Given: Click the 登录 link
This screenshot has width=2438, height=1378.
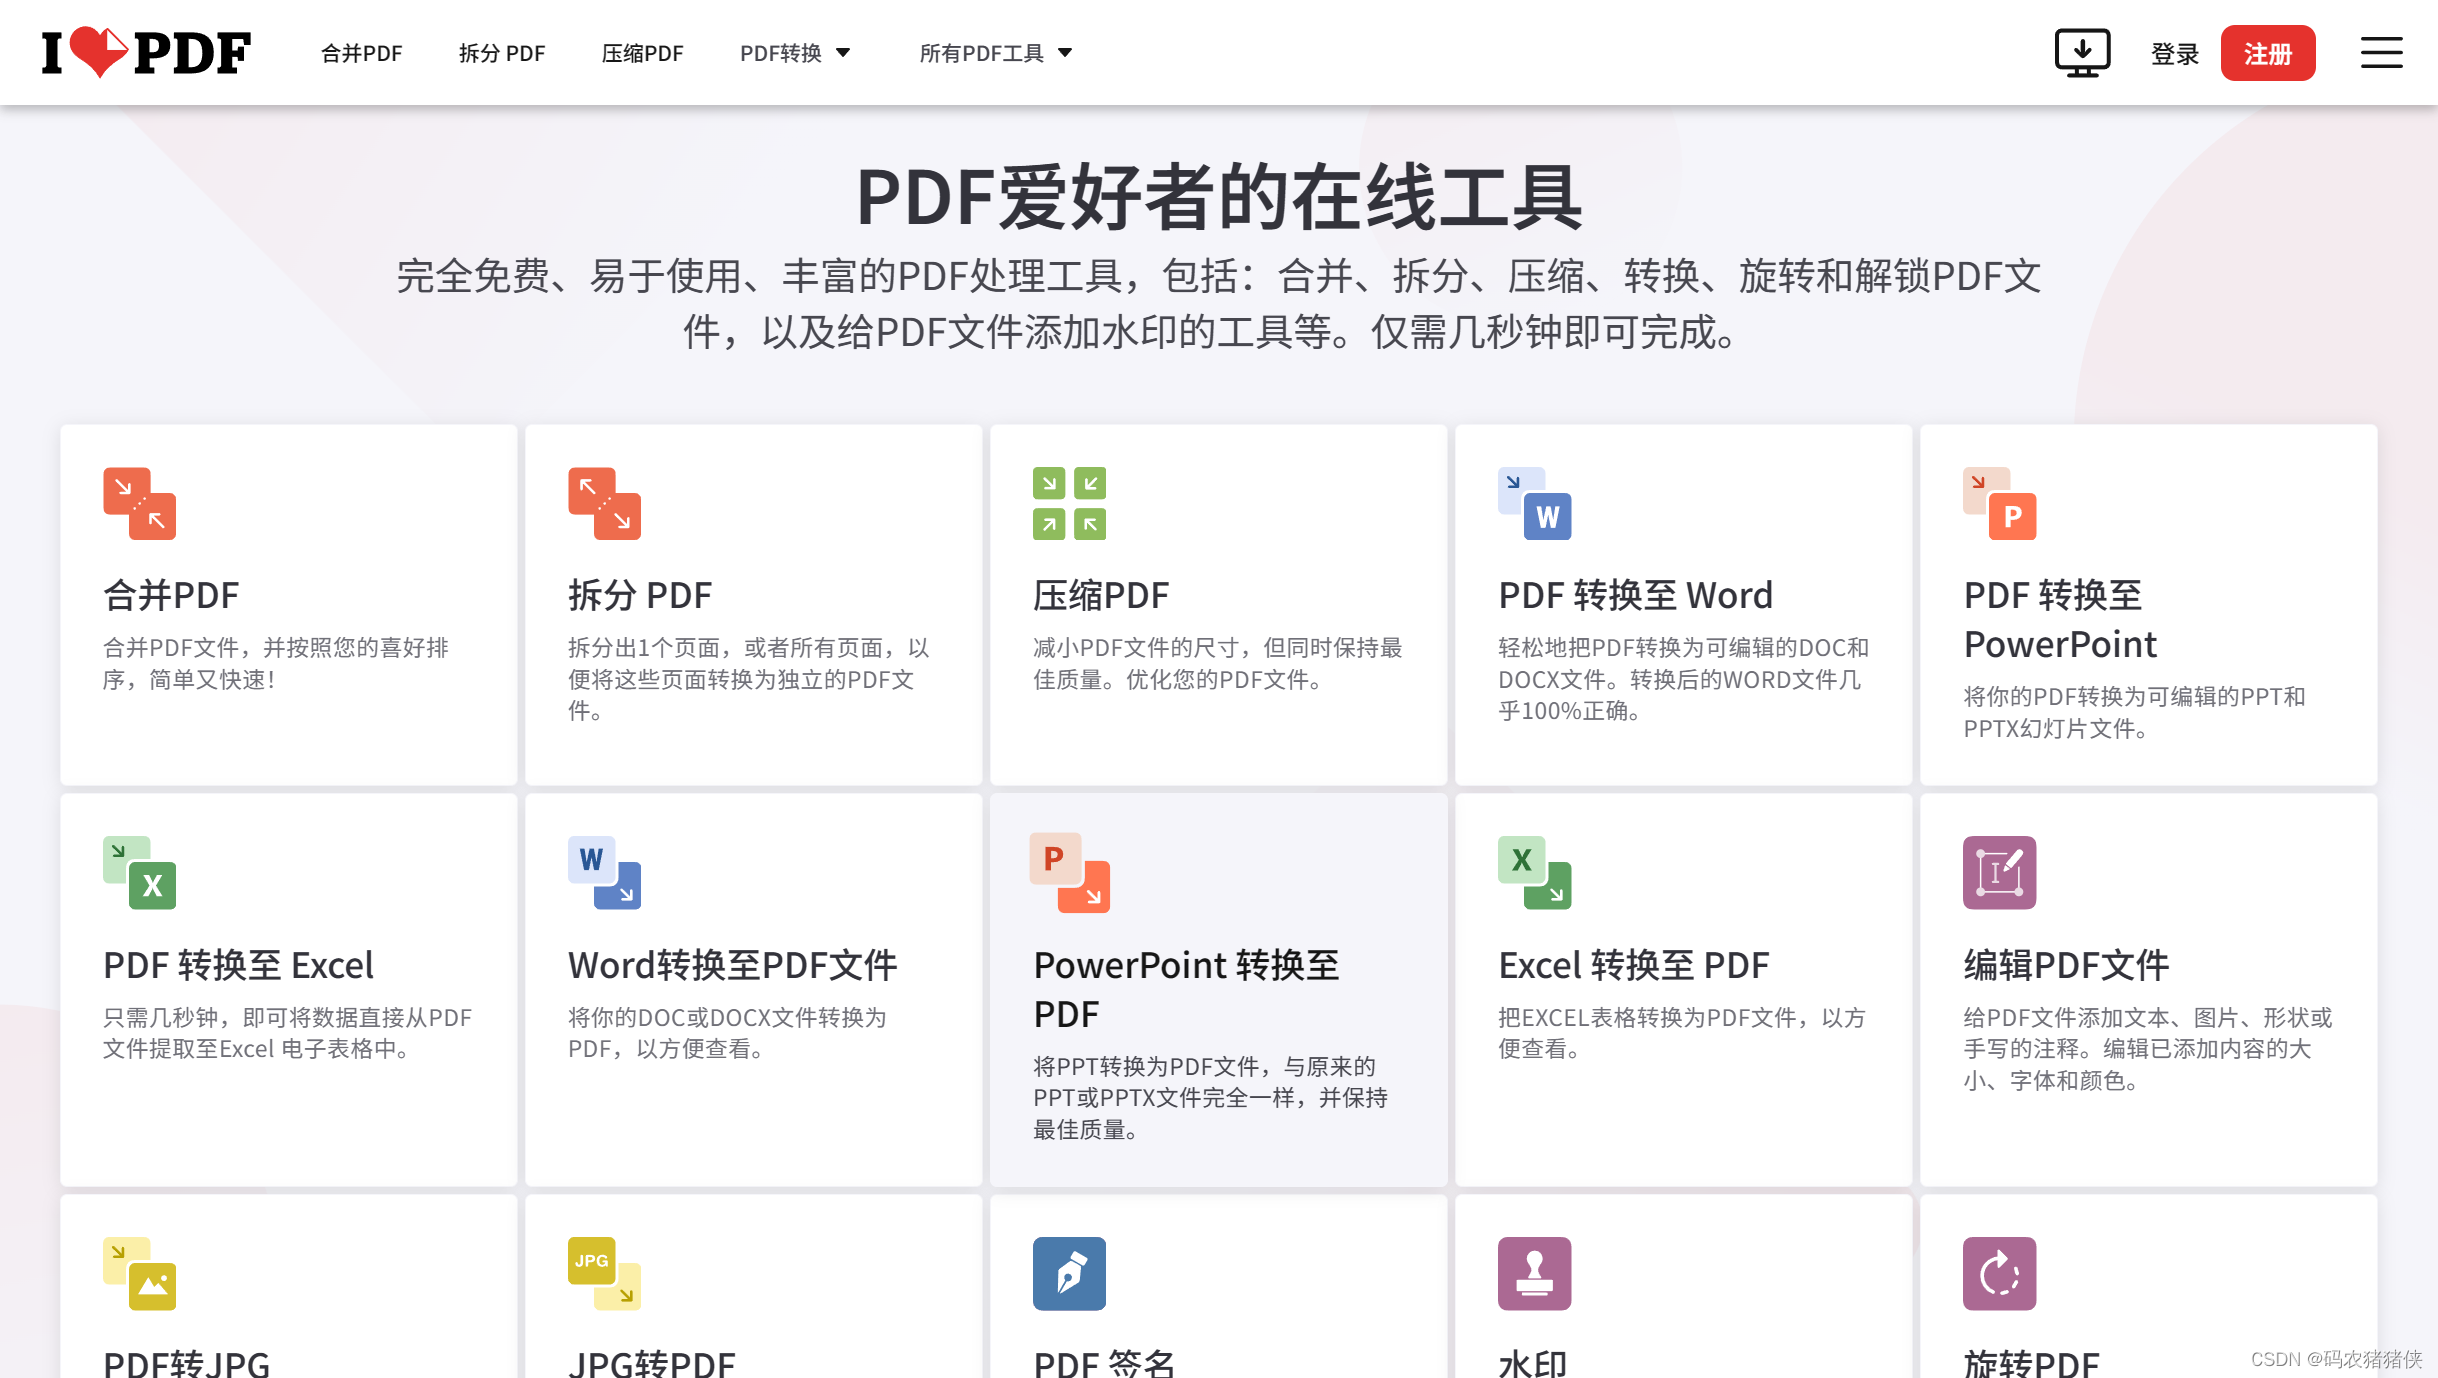Looking at the screenshot, I should [2174, 54].
